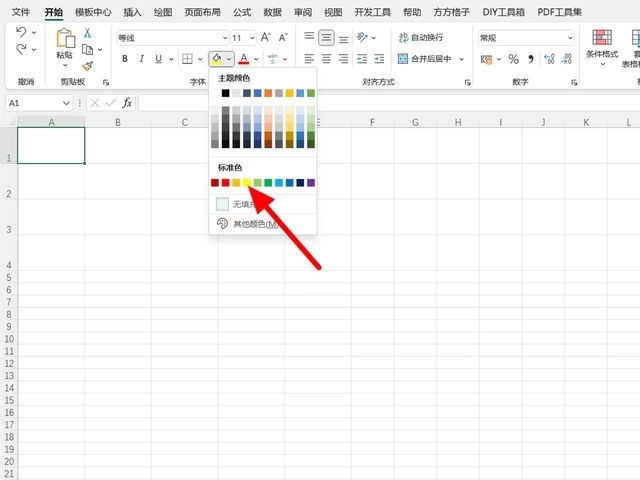Open the 公式 ribbon tab
The width and height of the screenshot is (640, 480).
241,12
